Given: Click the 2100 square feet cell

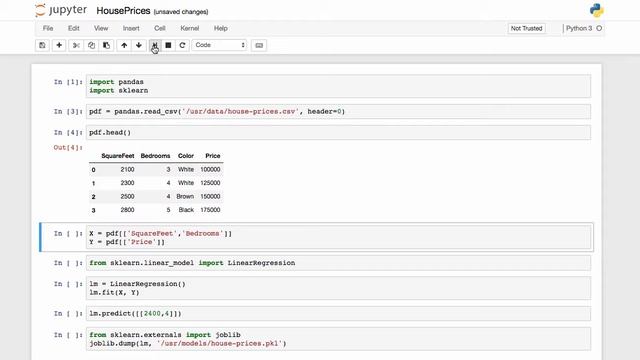Looking at the screenshot, I should click(x=127, y=169).
